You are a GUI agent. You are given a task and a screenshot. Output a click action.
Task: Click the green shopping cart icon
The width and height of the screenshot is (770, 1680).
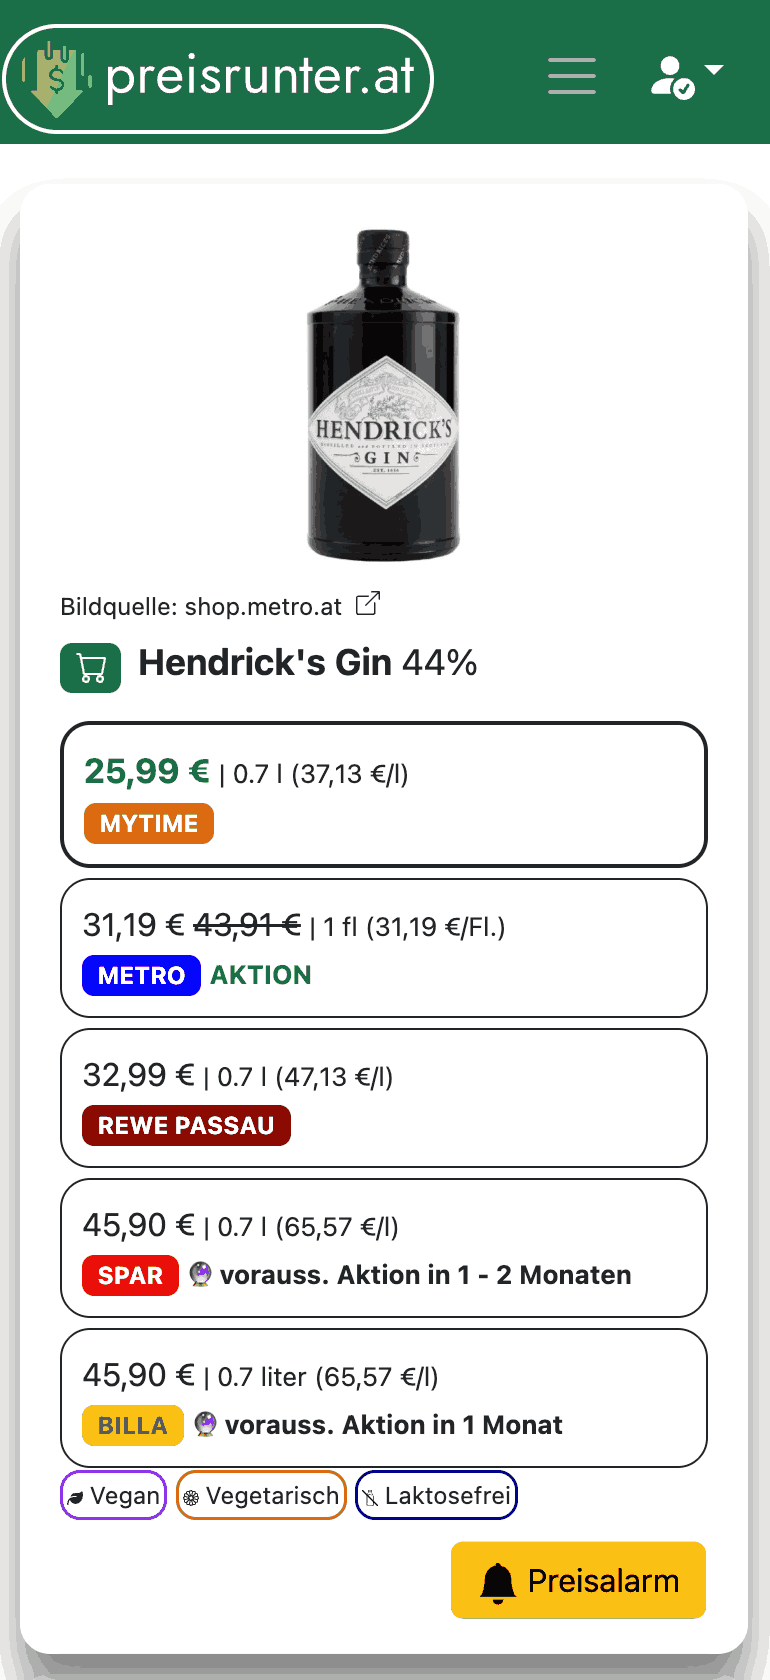pyautogui.click(x=91, y=668)
